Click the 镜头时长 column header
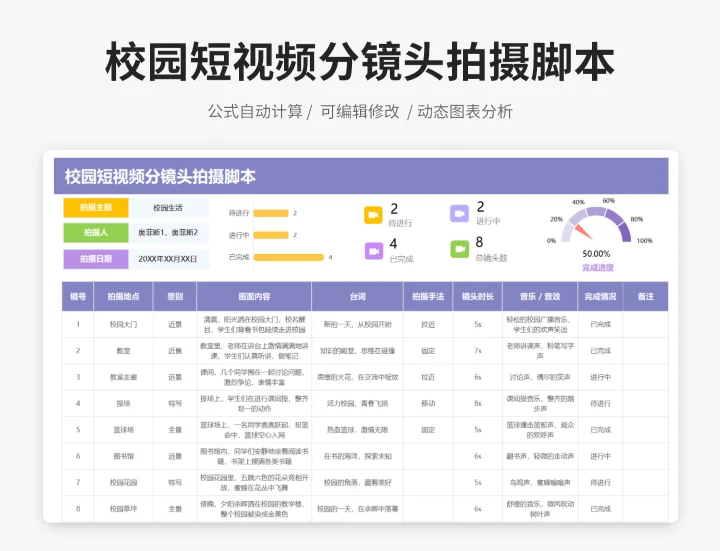This screenshot has height=551, width=720. [x=478, y=296]
